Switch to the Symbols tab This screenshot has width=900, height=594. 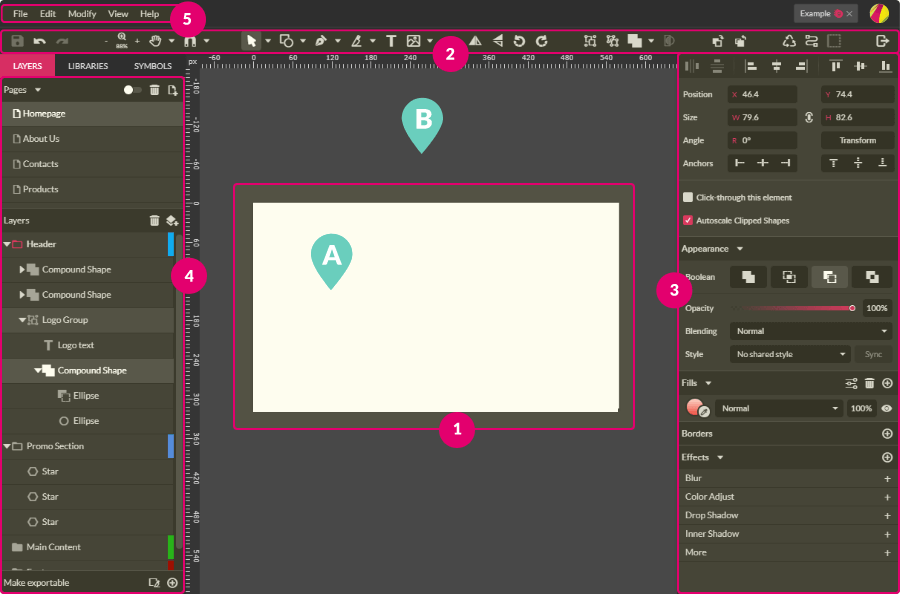pos(153,66)
